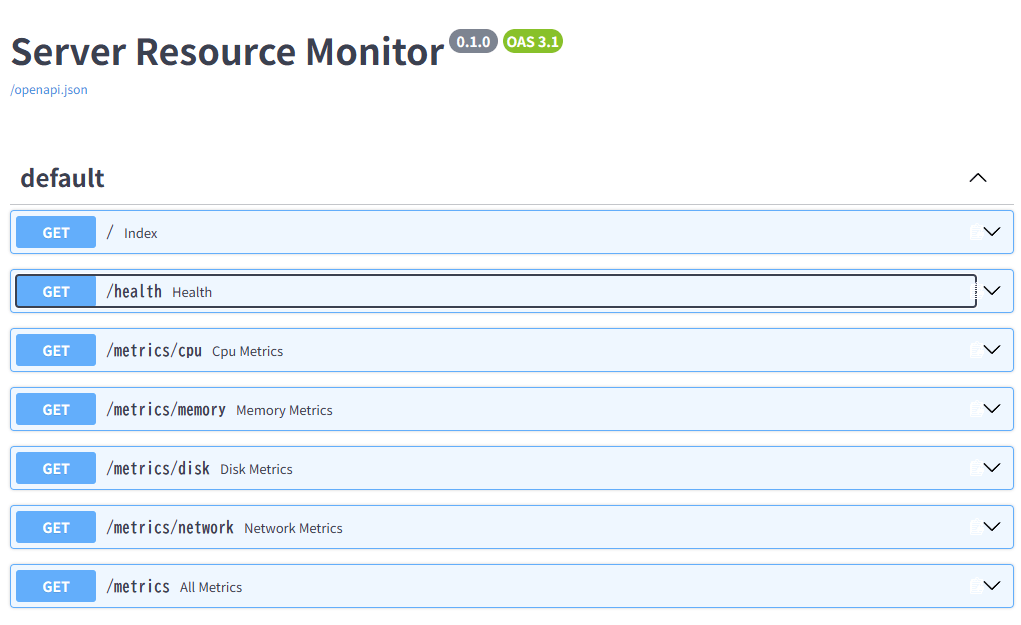Expand the /metrics All Metrics chevron
The image size is (1021, 625).
[992, 586]
